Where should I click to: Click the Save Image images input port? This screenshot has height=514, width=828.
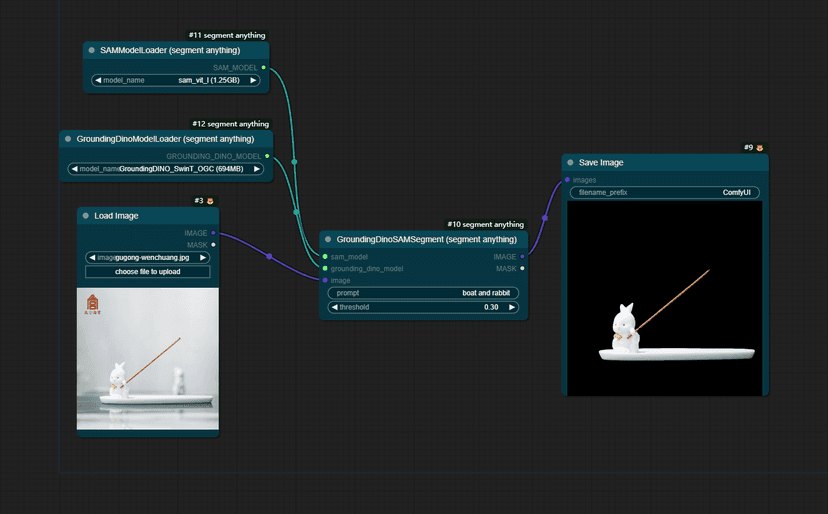point(566,180)
